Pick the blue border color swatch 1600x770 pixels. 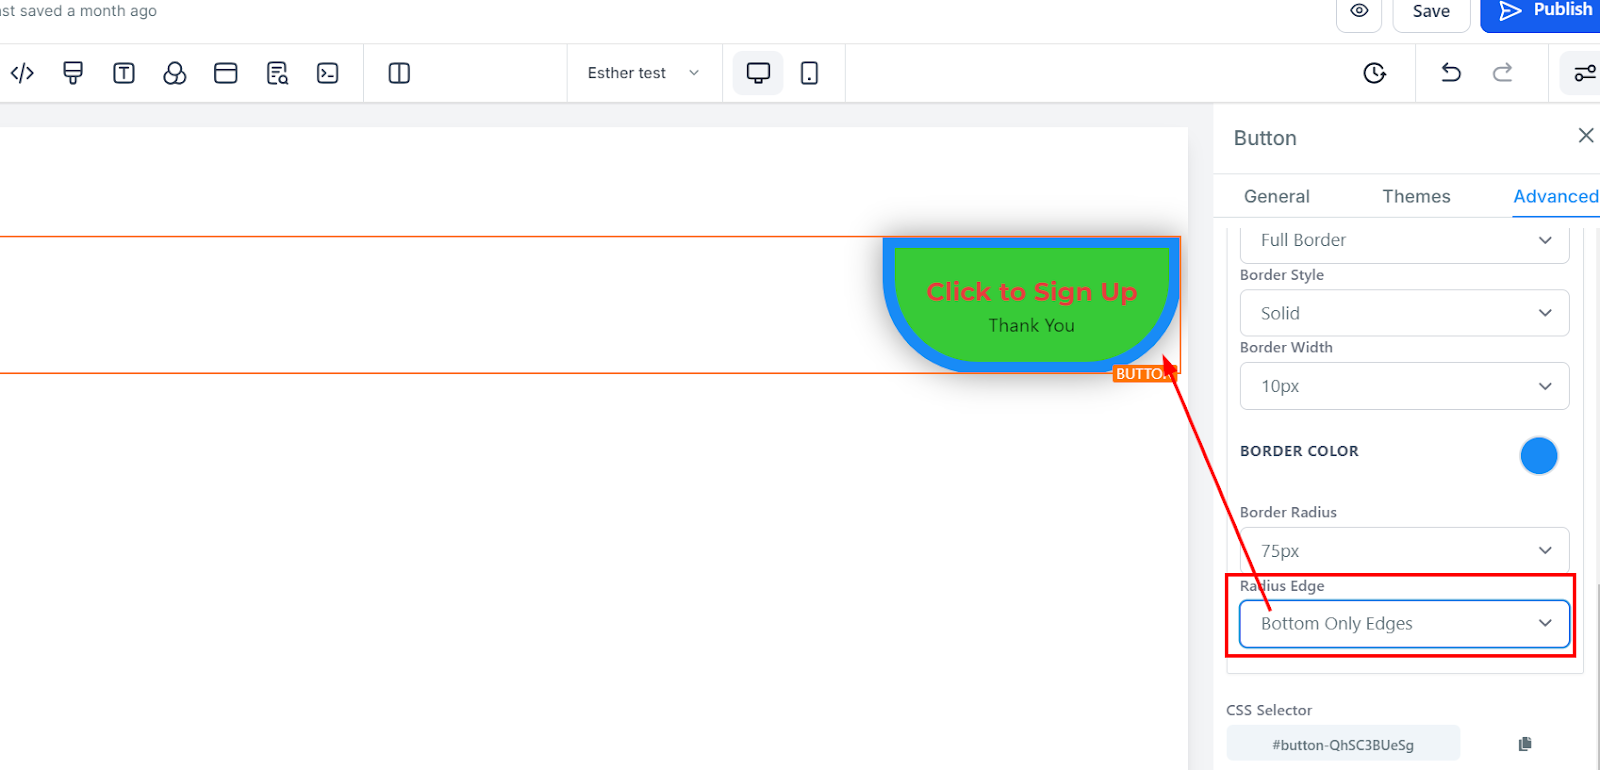tap(1538, 456)
